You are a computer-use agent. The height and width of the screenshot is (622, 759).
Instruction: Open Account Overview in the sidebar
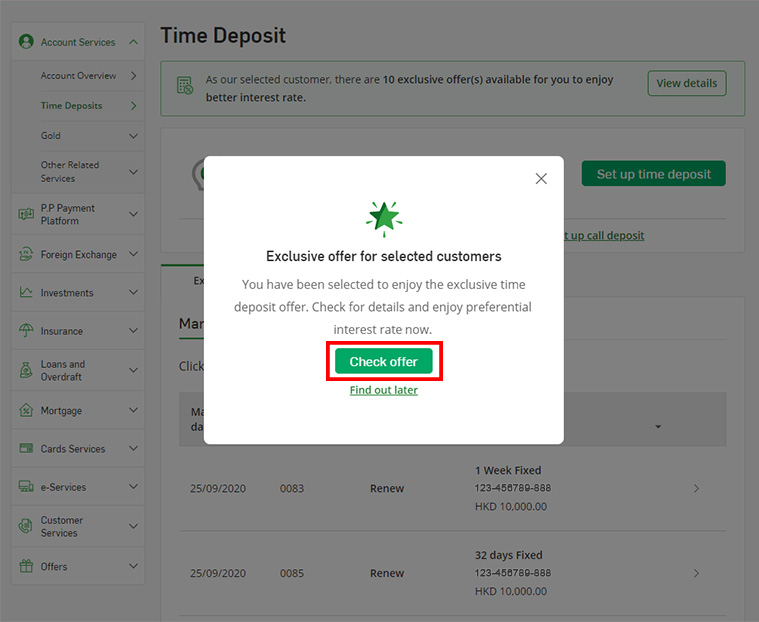tap(78, 76)
